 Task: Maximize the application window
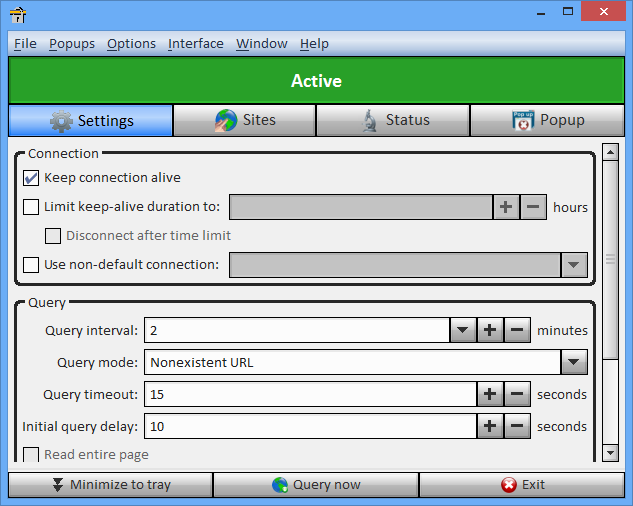click(568, 12)
